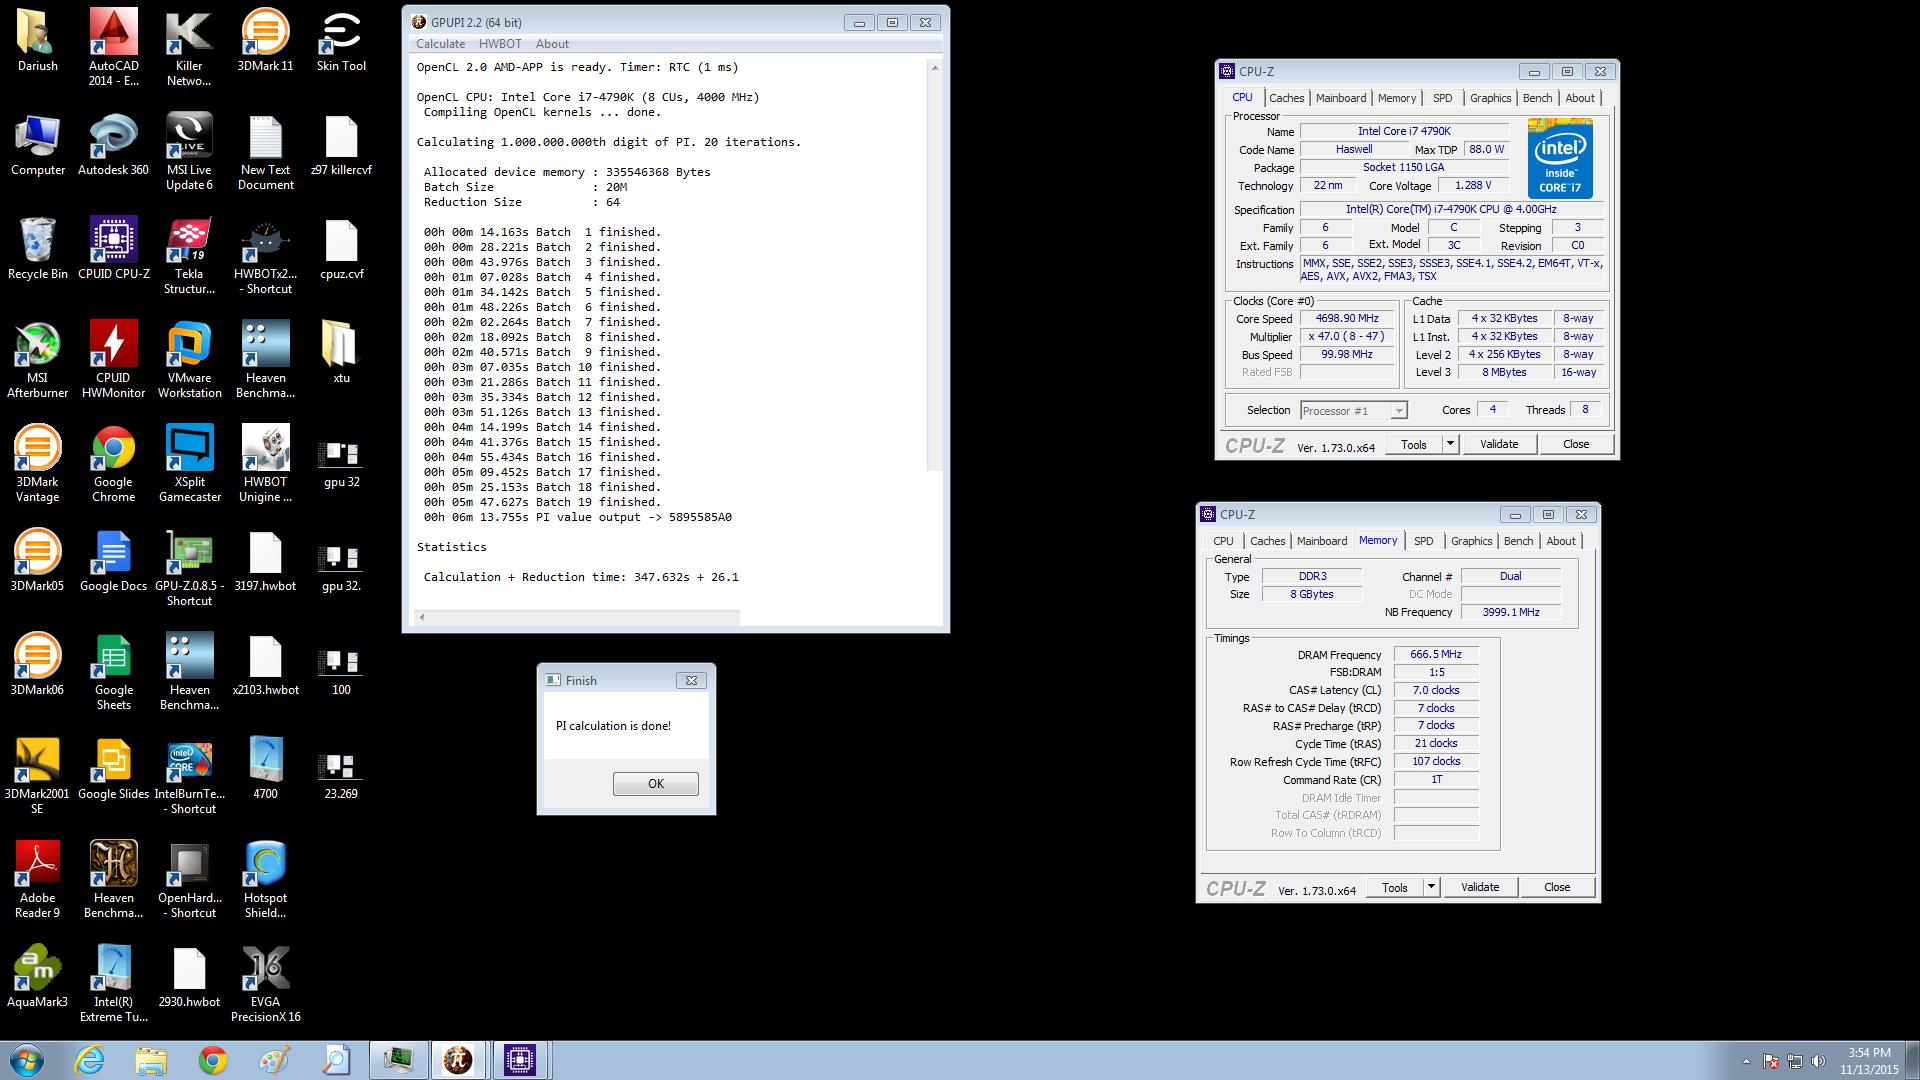Select the Recycle Bin icon
Image resolution: width=1920 pixels, height=1080 pixels.
pyautogui.click(x=38, y=249)
